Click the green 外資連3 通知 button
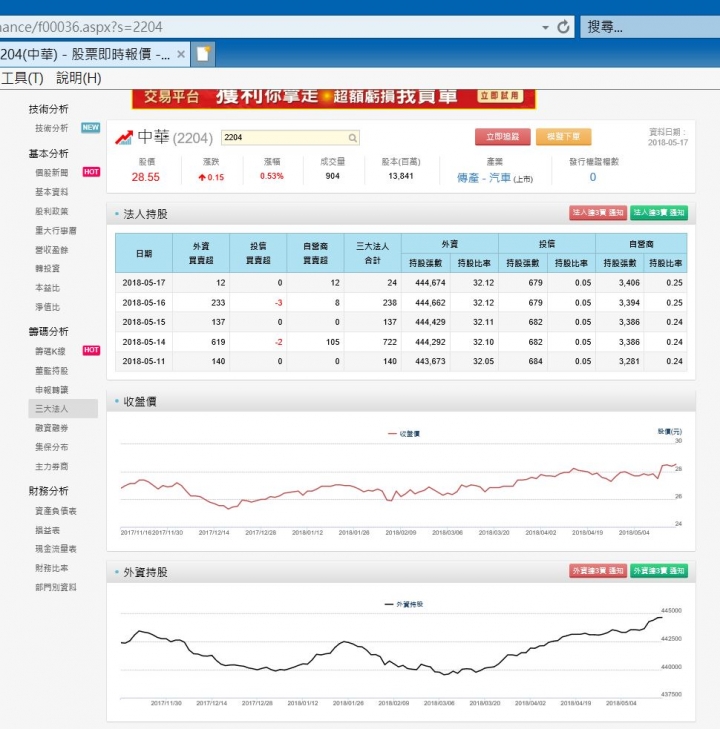 659,571
